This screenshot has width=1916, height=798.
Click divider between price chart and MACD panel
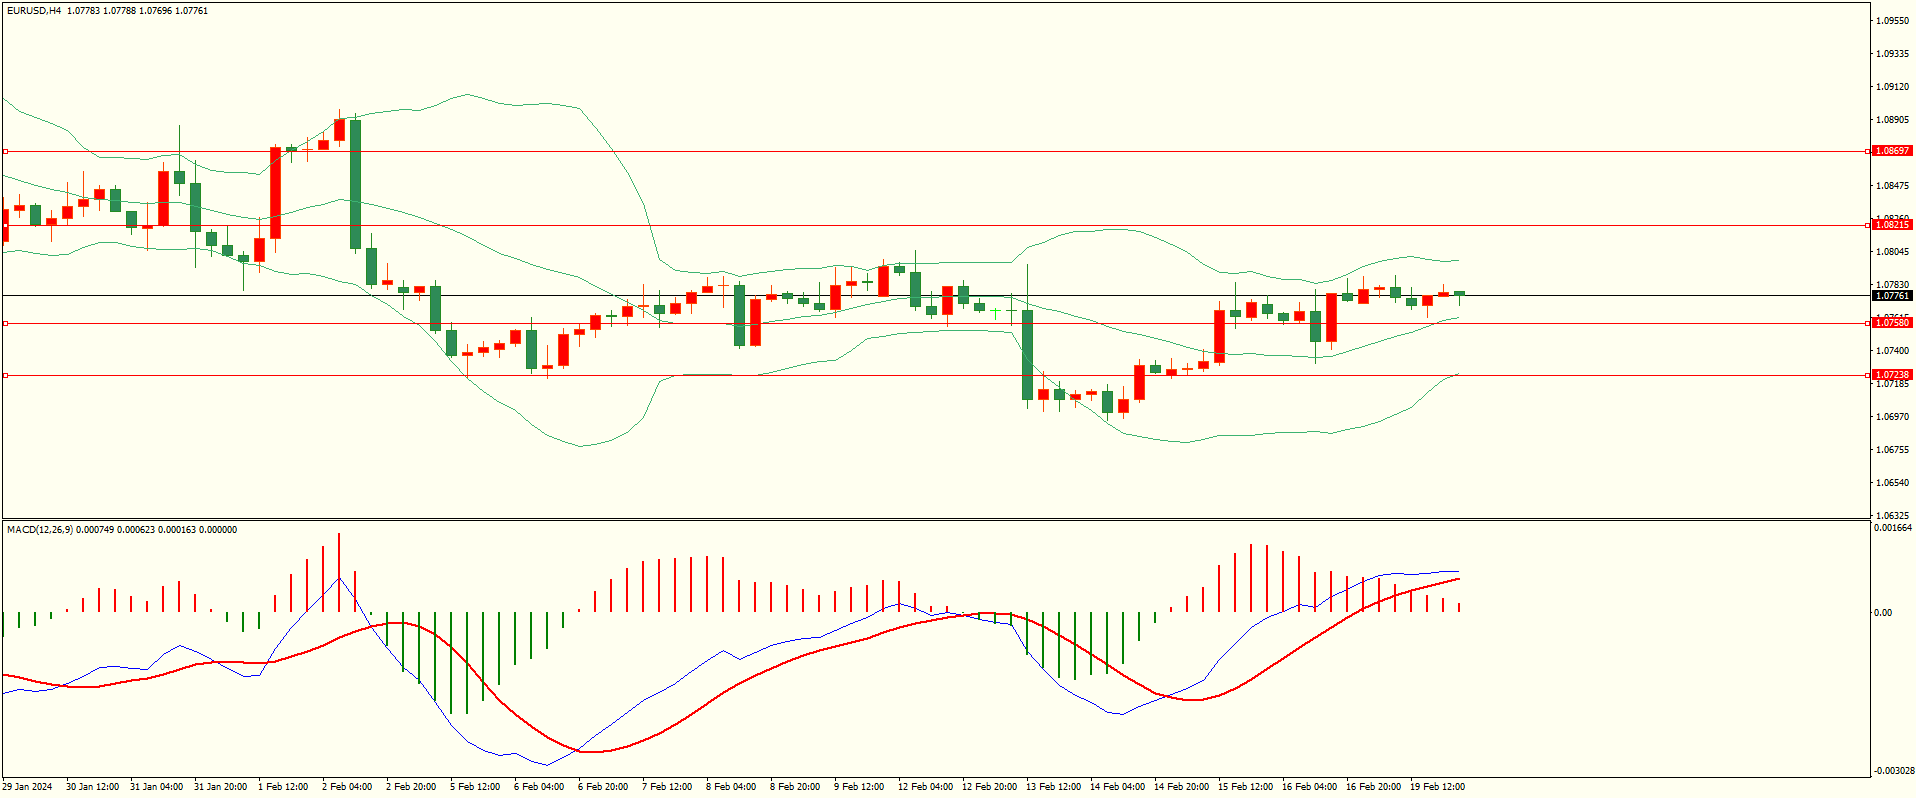(935, 519)
